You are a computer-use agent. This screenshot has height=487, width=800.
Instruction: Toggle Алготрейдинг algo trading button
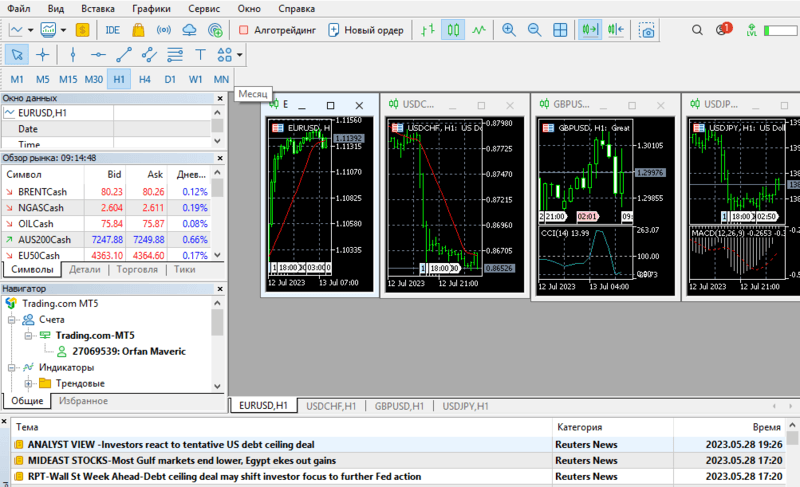tap(277, 30)
